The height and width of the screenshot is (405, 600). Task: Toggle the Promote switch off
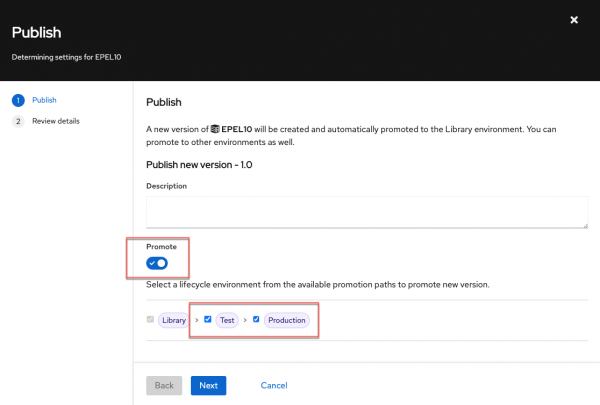(x=157, y=263)
